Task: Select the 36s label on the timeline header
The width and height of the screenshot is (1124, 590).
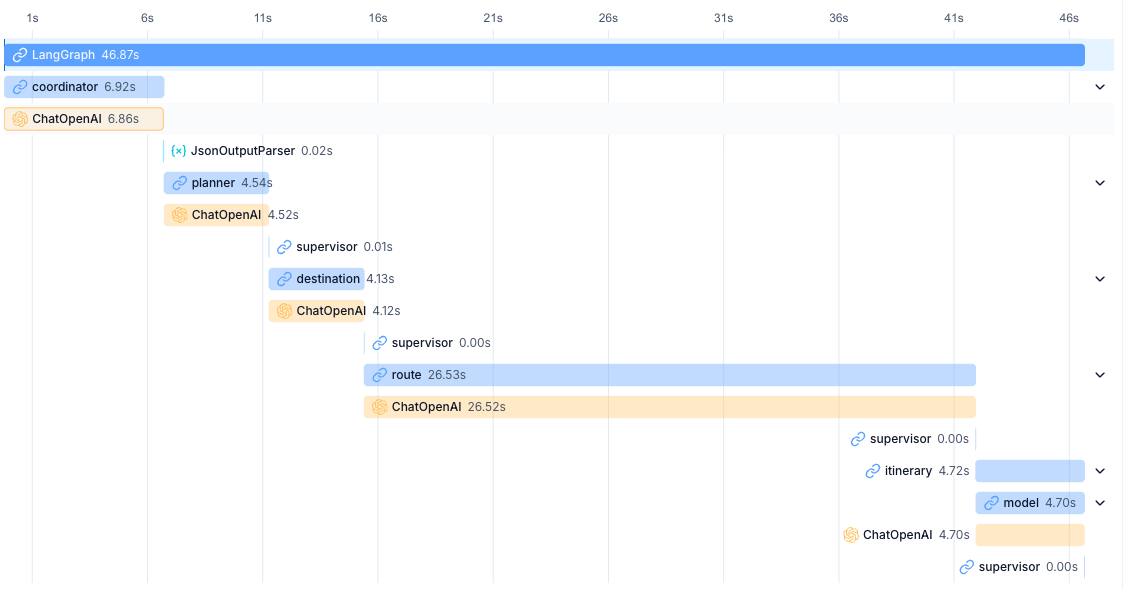Action: (839, 18)
